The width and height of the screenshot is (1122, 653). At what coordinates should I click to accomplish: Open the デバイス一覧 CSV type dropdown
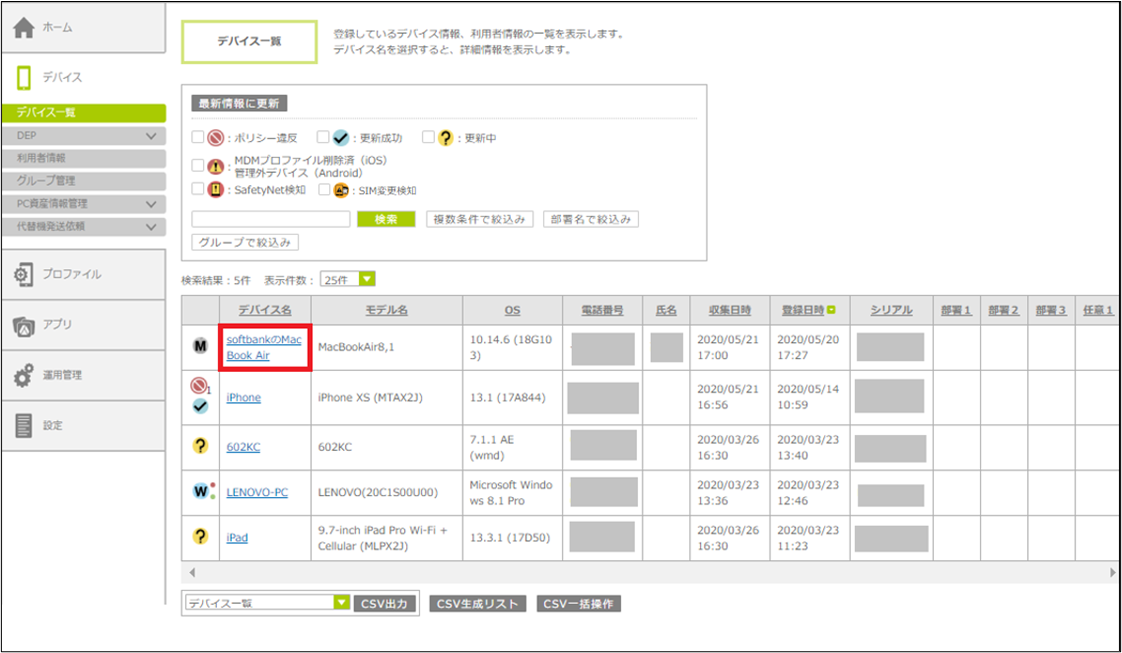(266, 603)
